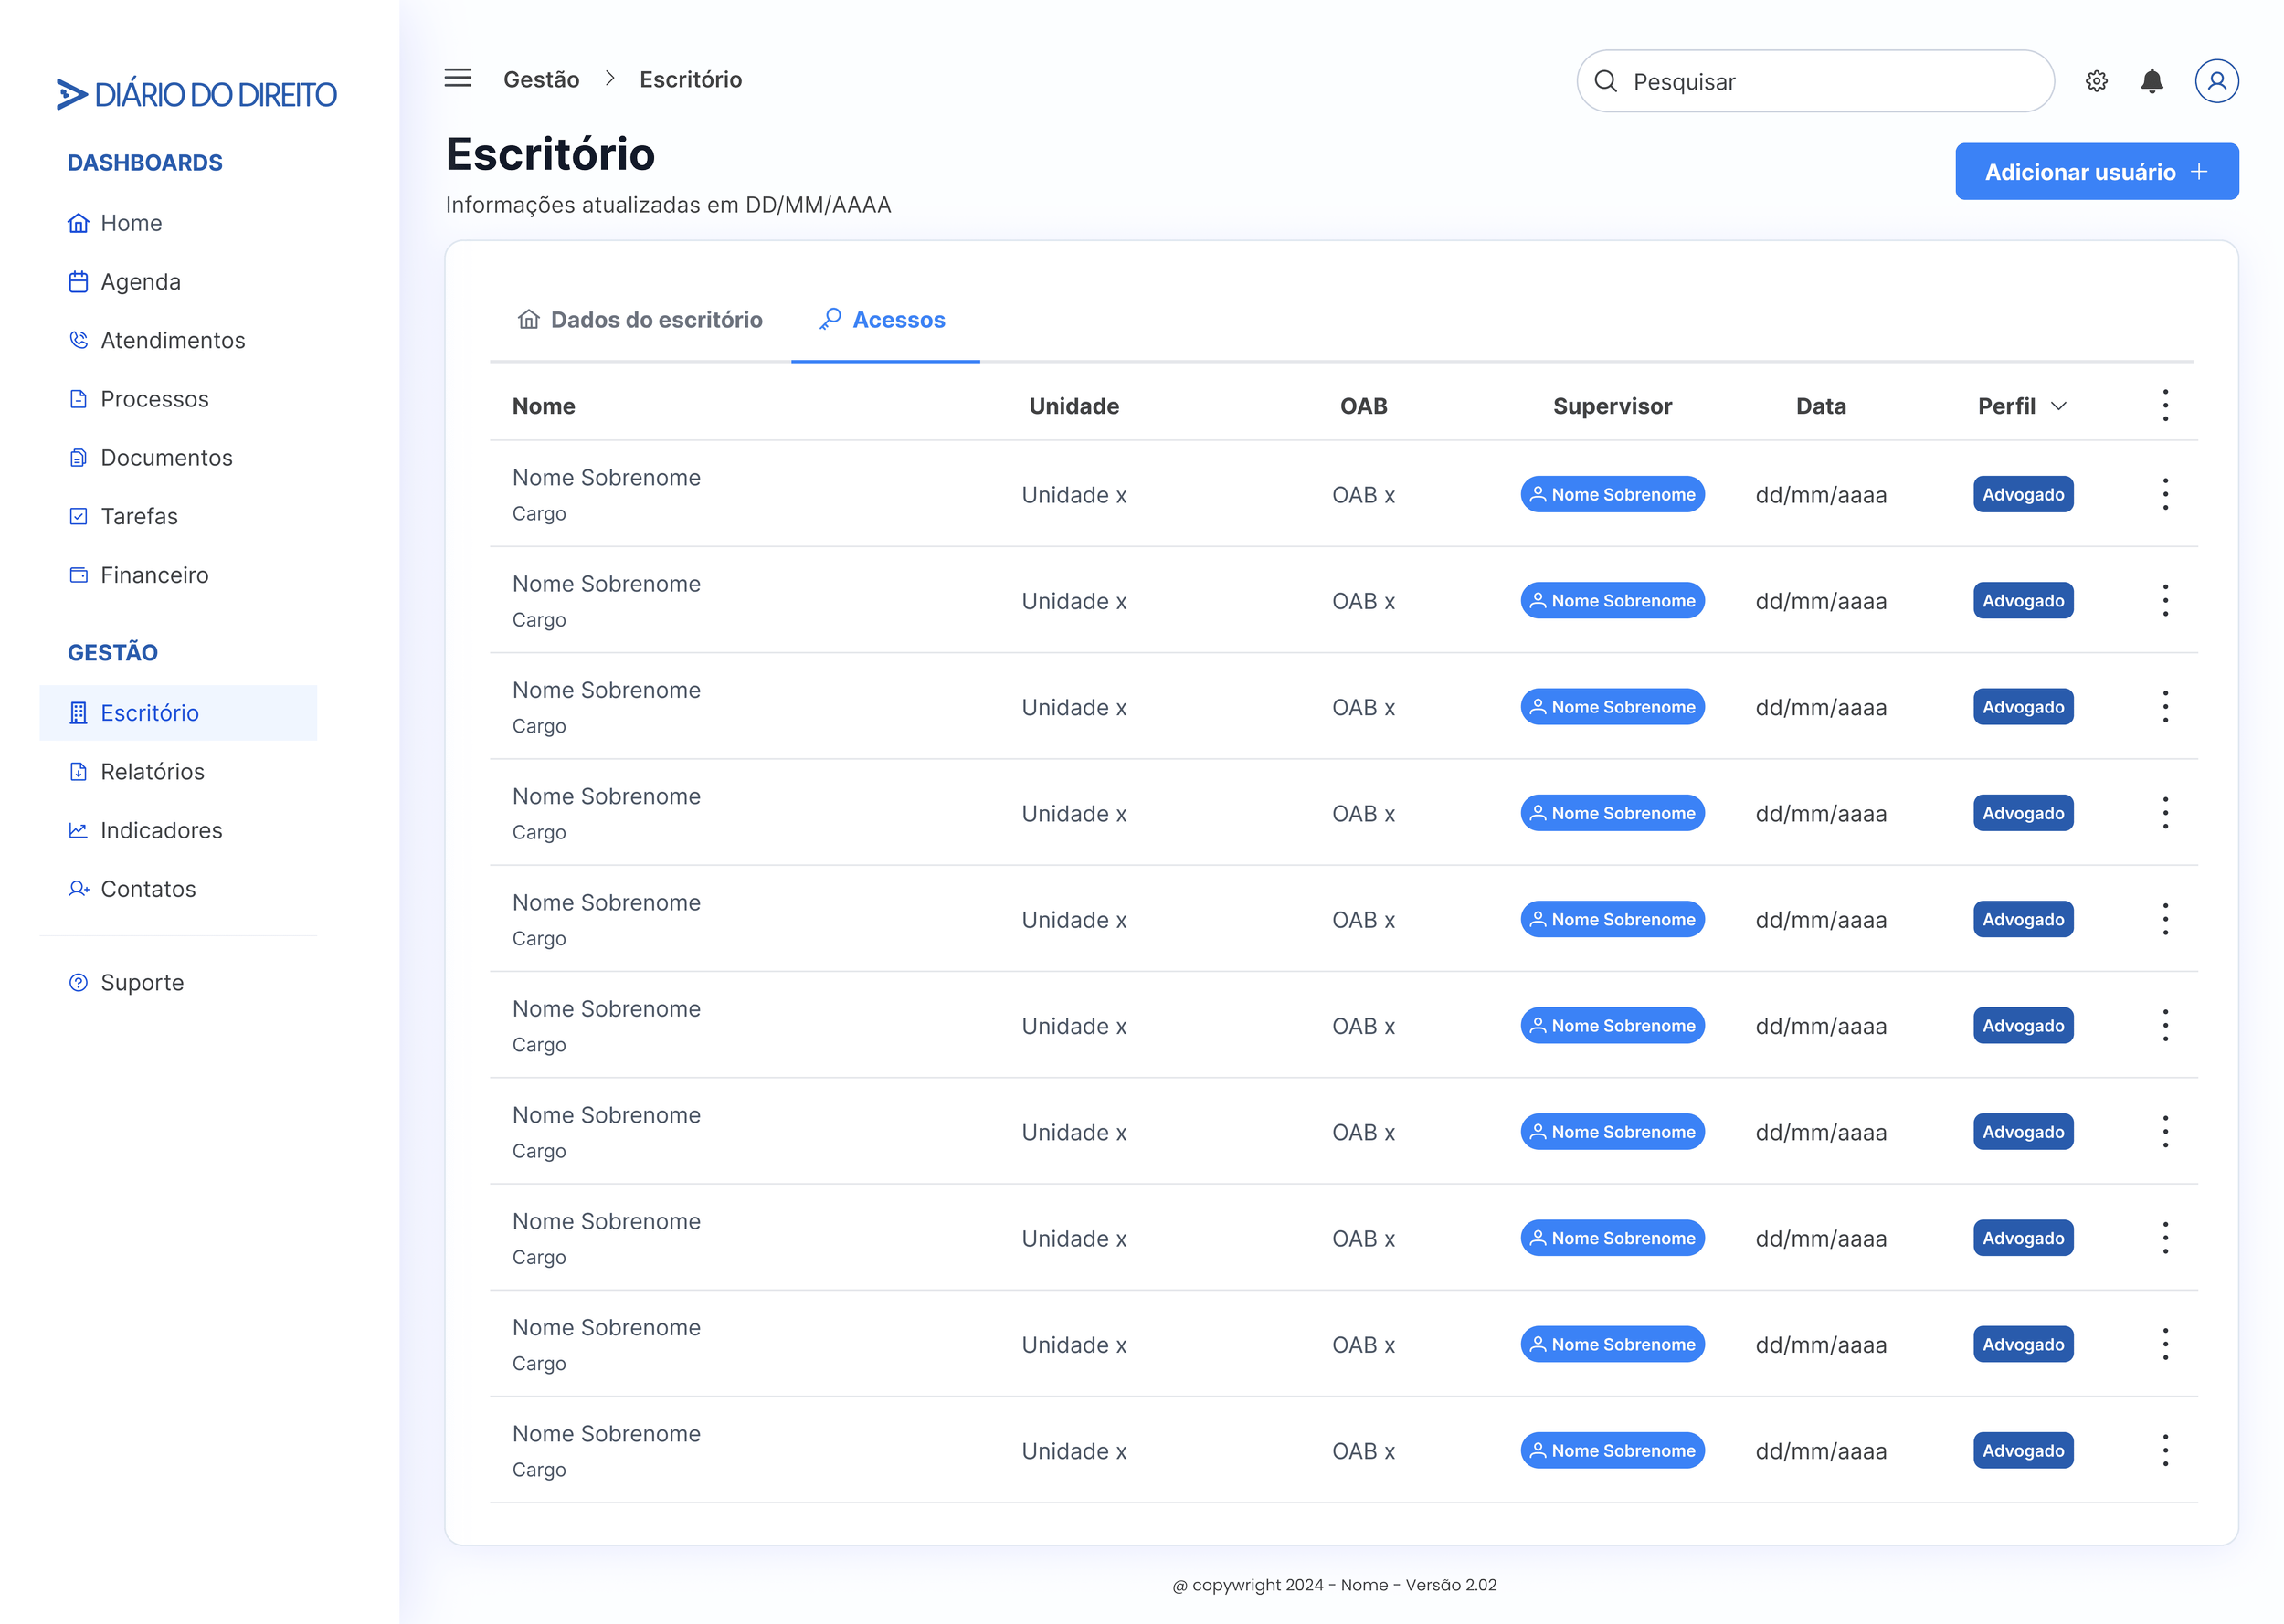Open the last row's three-dot actions menu
The image size is (2284, 1624).
click(2165, 1450)
